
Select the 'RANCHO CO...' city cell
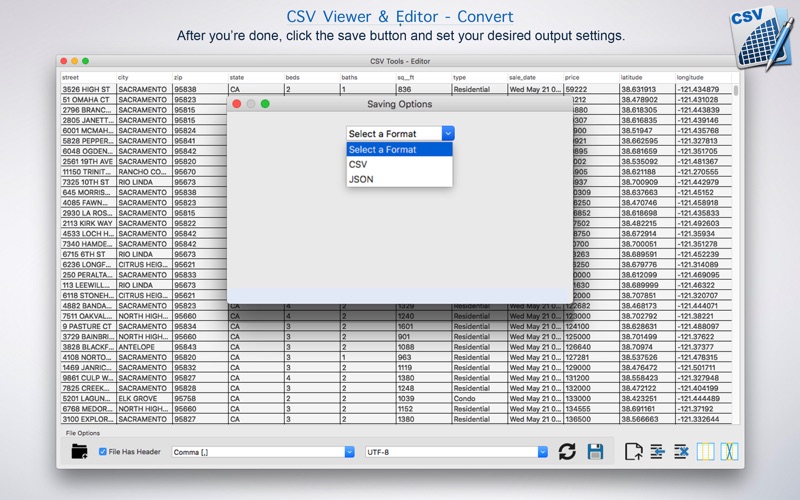(x=144, y=172)
